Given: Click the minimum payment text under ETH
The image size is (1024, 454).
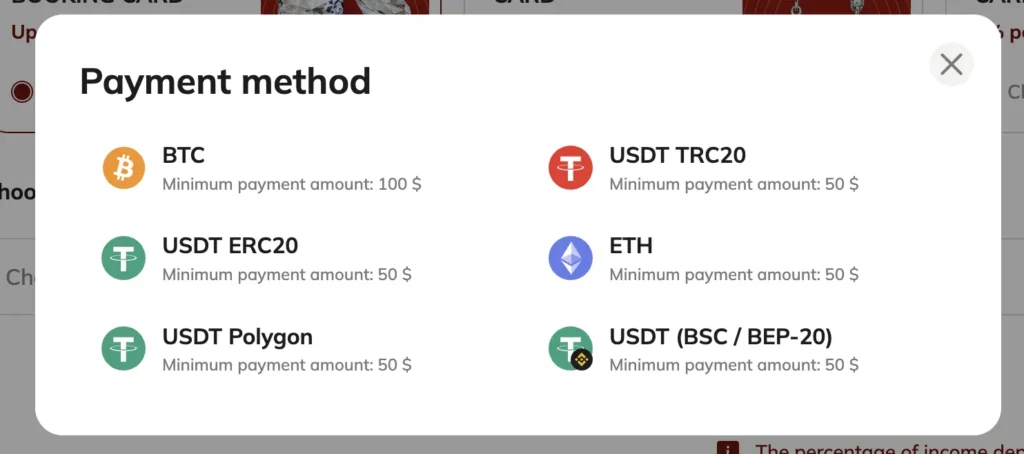Looking at the screenshot, I should coord(733,275).
